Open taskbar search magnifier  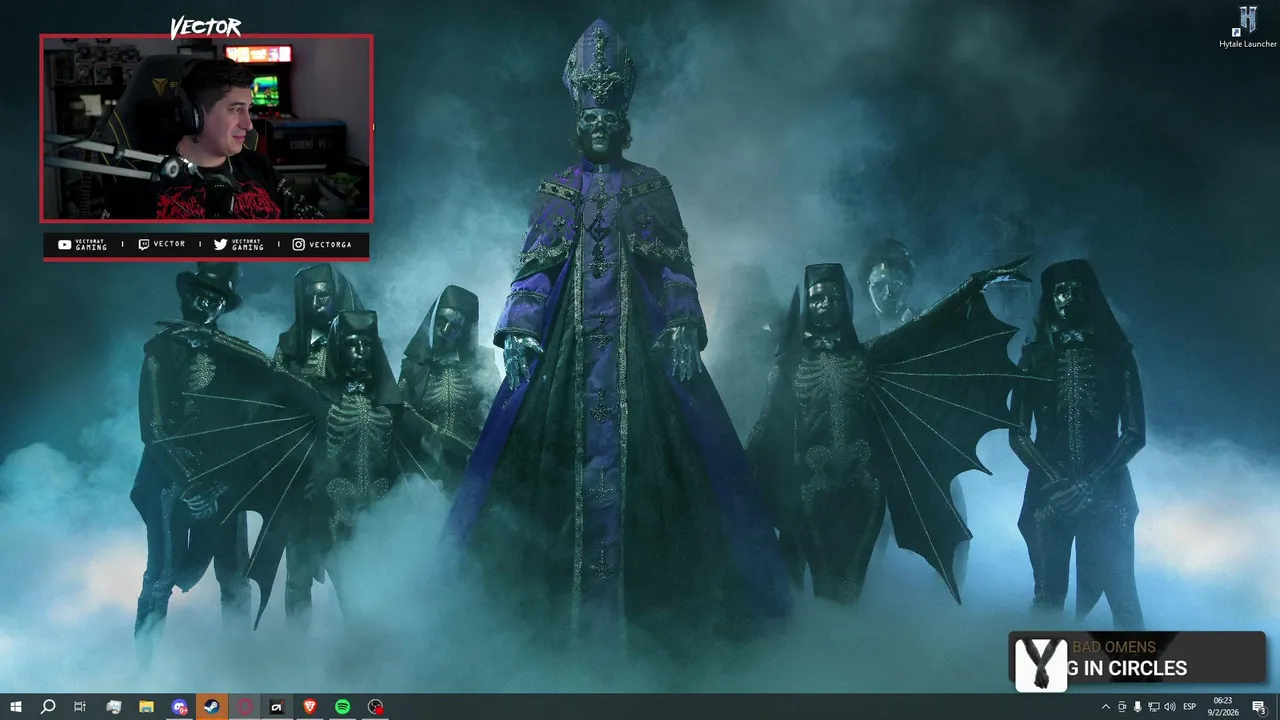click(48, 707)
